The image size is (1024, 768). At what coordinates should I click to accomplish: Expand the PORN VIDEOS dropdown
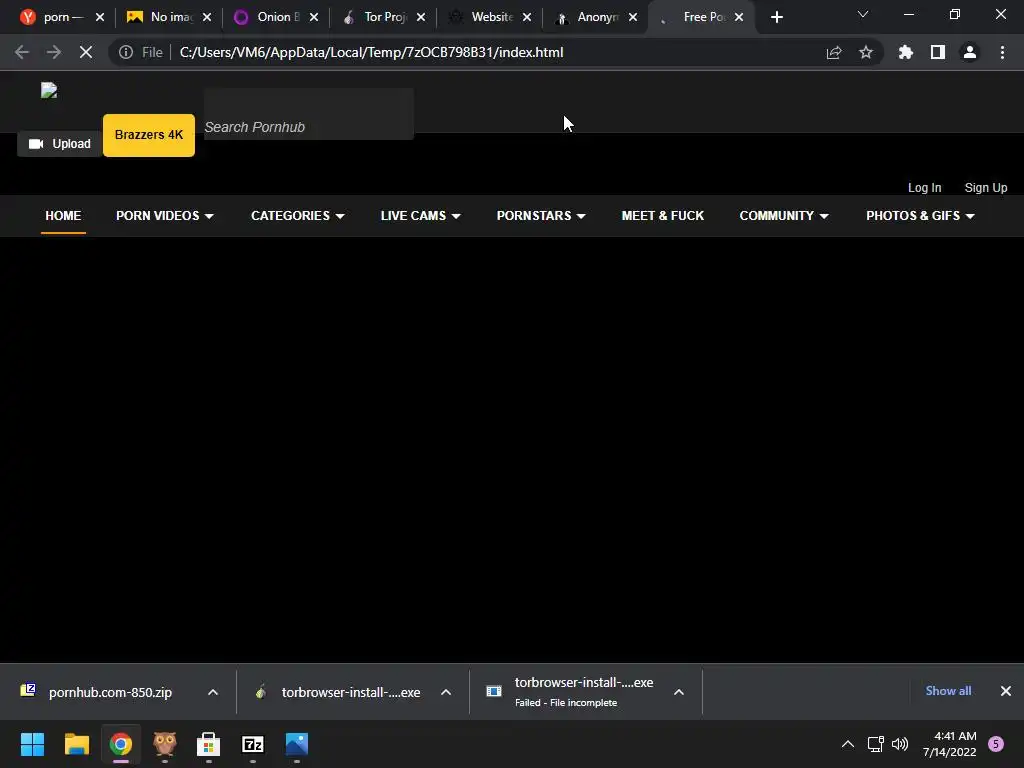pos(165,216)
